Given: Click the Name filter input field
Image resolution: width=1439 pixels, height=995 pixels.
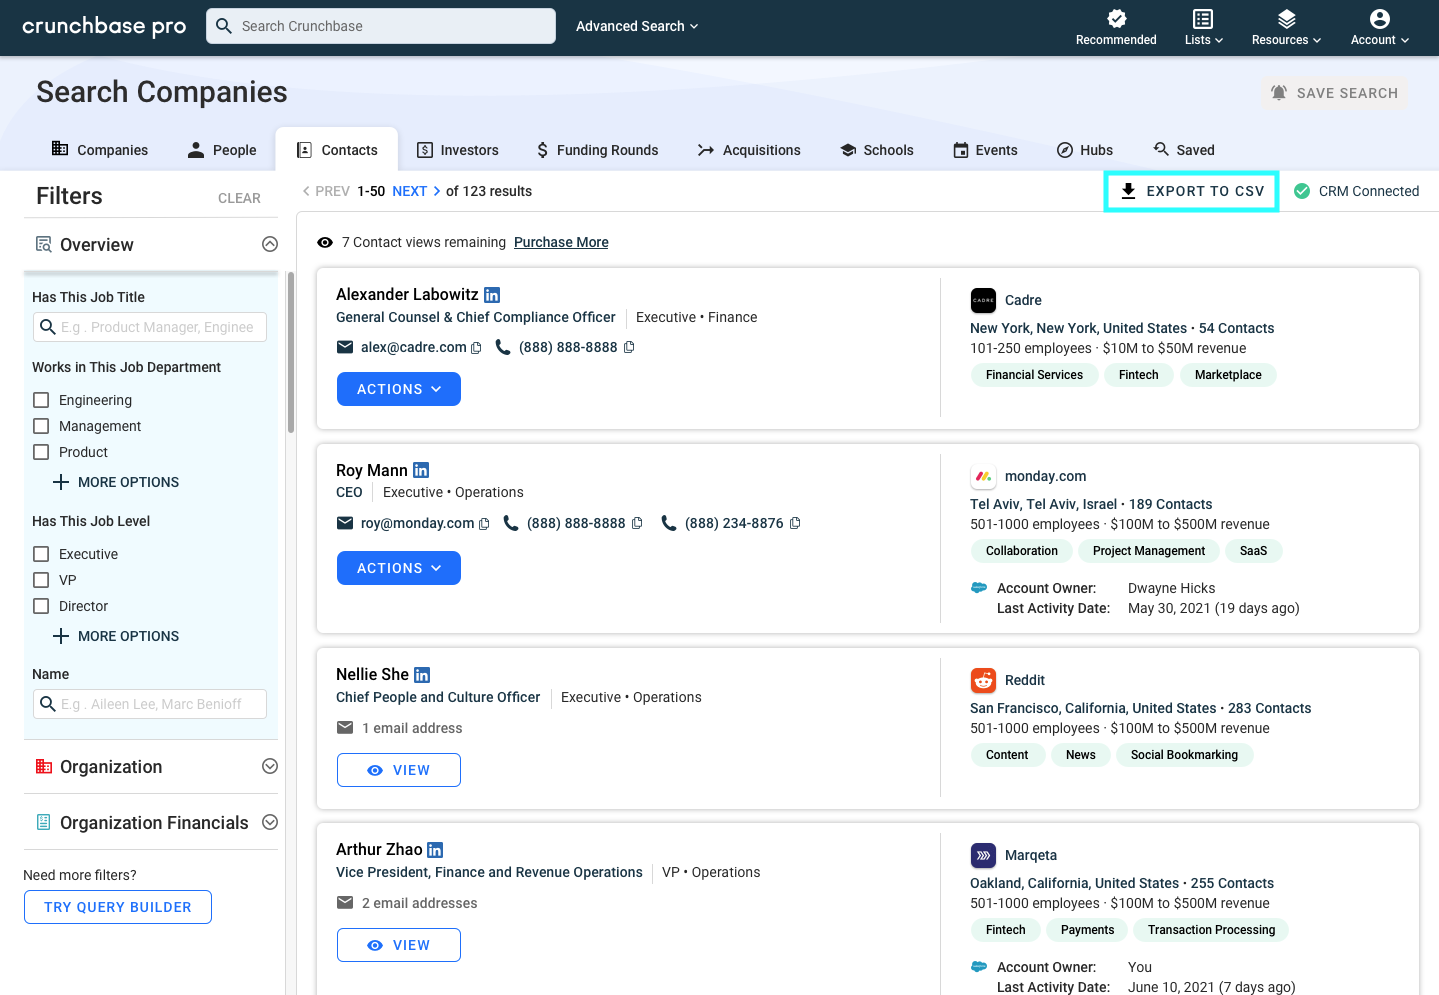Looking at the screenshot, I should 150,704.
